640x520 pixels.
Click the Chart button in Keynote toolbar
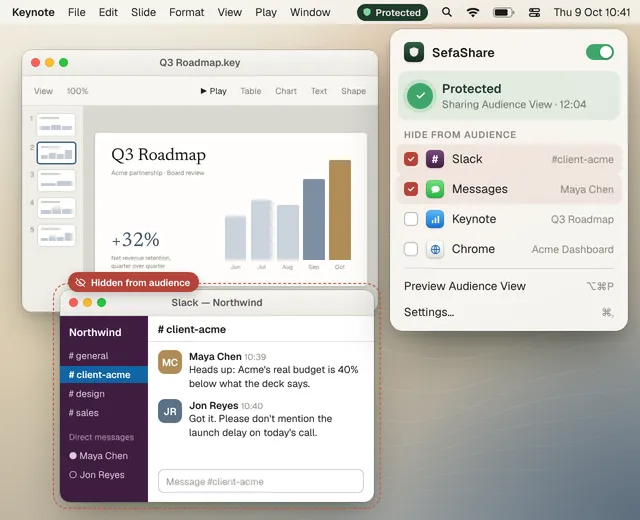point(286,91)
